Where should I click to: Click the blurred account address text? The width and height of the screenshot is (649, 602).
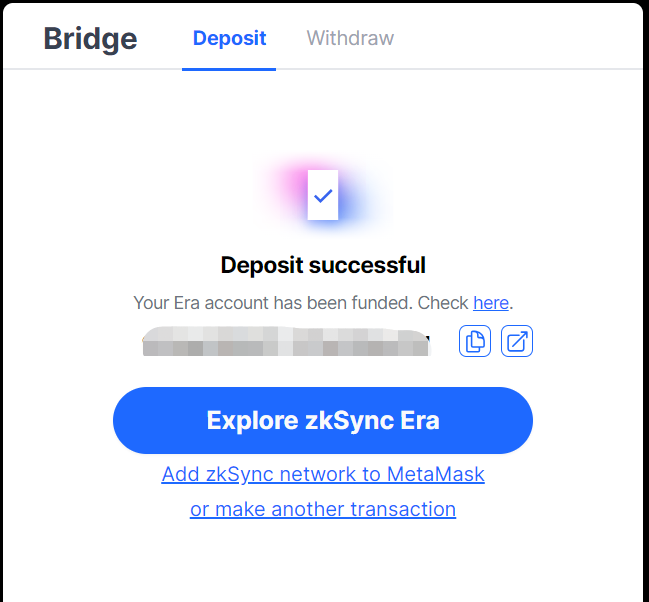(x=286, y=341)
